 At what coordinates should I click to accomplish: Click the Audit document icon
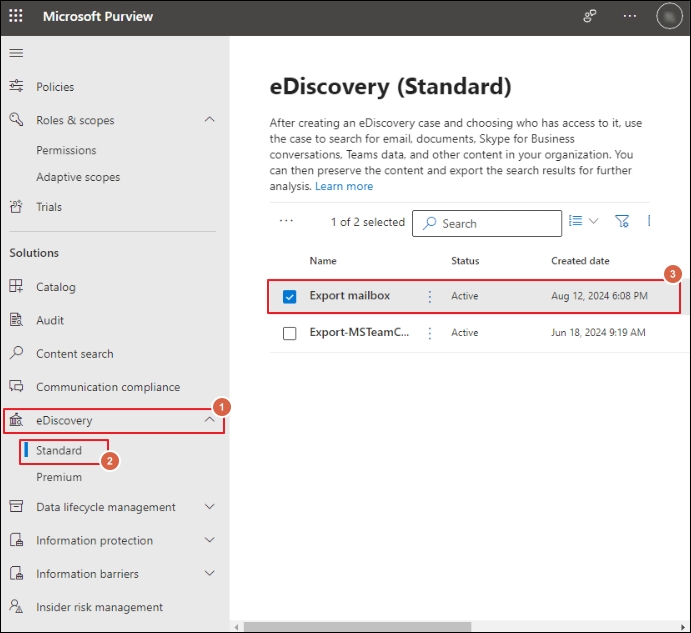[x=16, y=320]
